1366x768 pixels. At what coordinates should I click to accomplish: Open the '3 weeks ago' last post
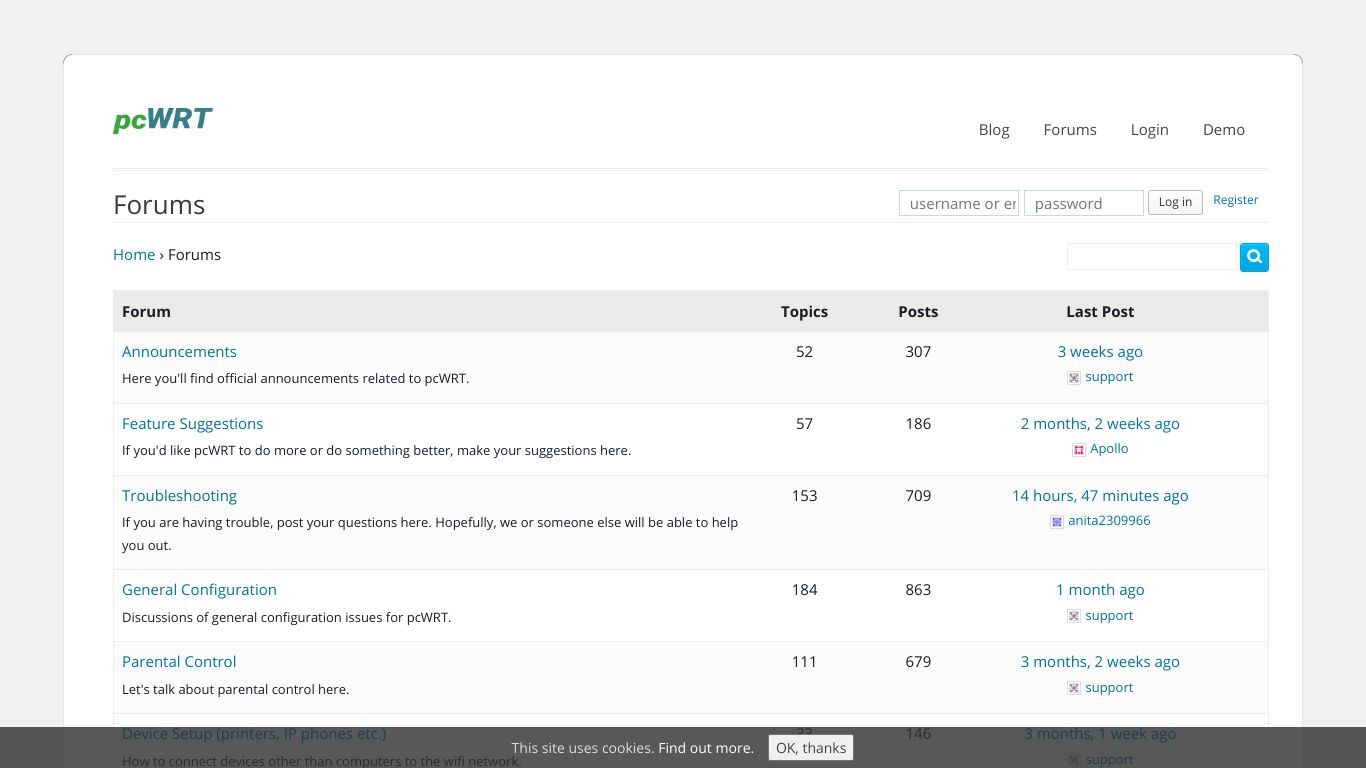[x=1100, y=352]
